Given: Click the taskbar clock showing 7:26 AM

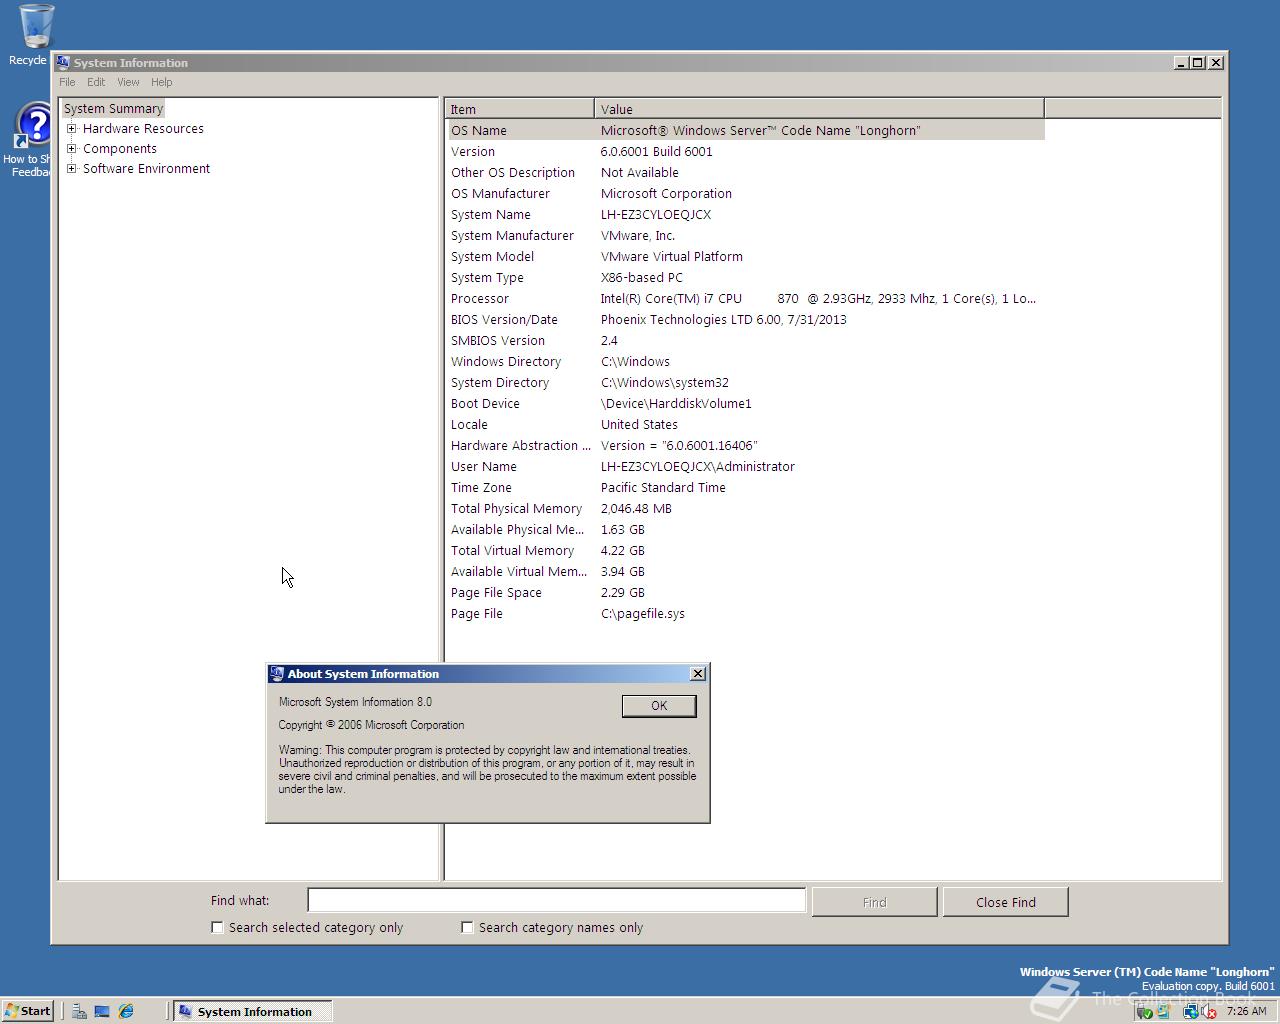Looking at the screenshot, I should click(1246, 1011).
